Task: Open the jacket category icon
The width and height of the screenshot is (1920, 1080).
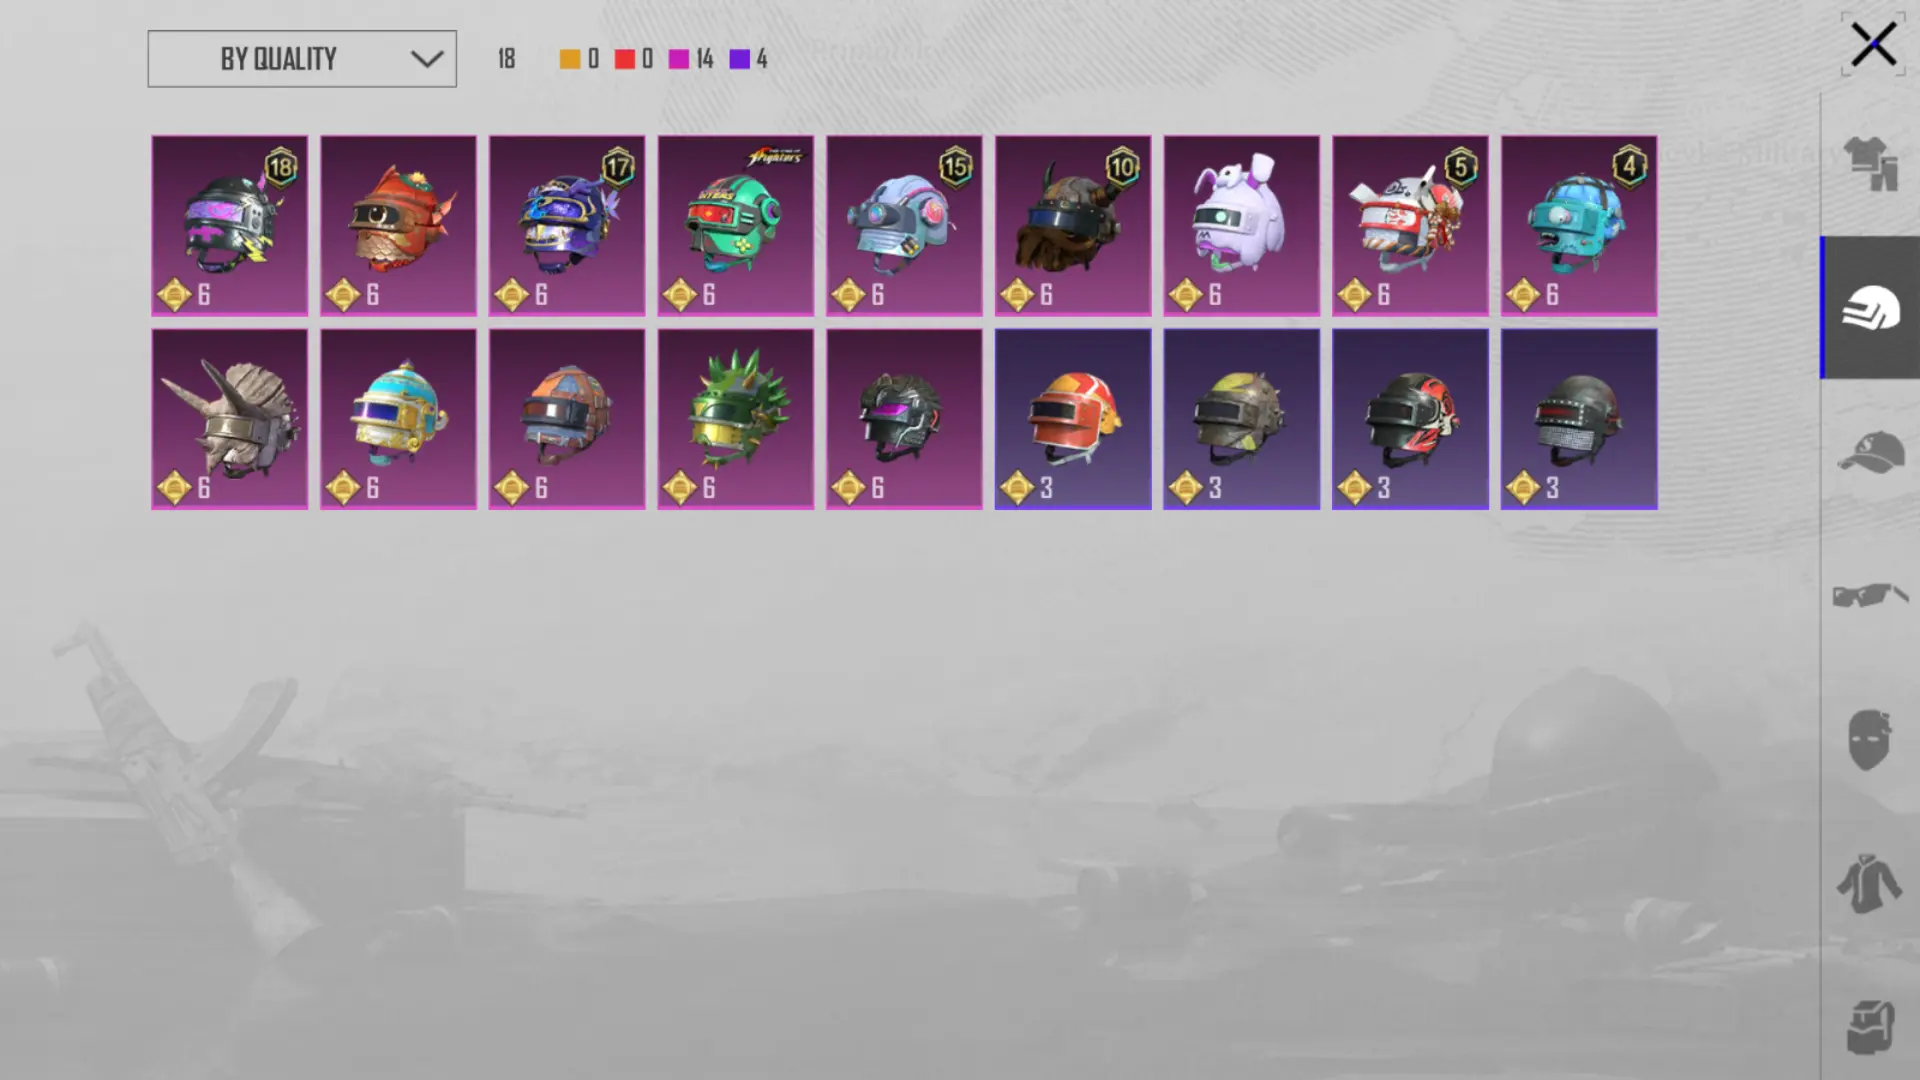Action: click(1868, 883)
